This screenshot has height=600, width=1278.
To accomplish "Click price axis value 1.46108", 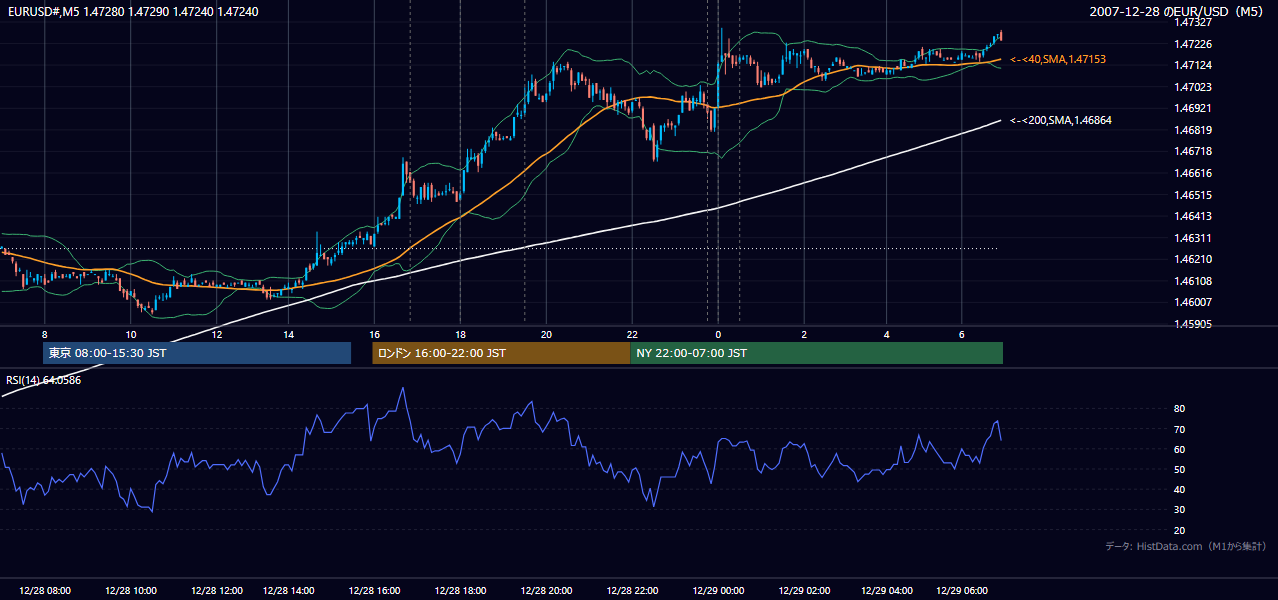I will click(1194, 281).
